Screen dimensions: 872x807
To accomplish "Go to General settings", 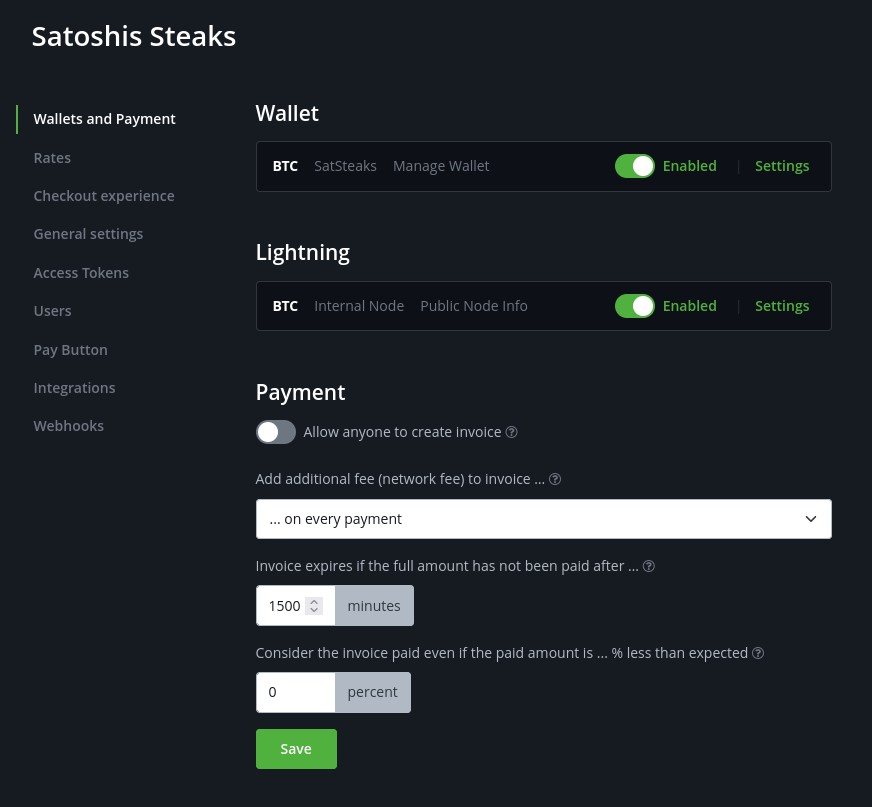I will [x=88, y=234].
